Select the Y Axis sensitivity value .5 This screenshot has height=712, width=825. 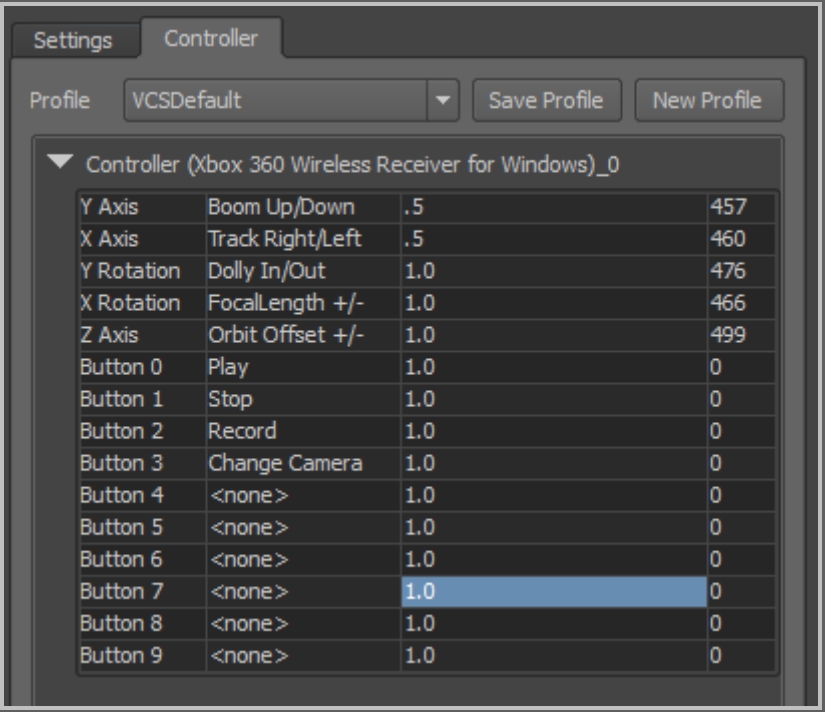[552, 208]
